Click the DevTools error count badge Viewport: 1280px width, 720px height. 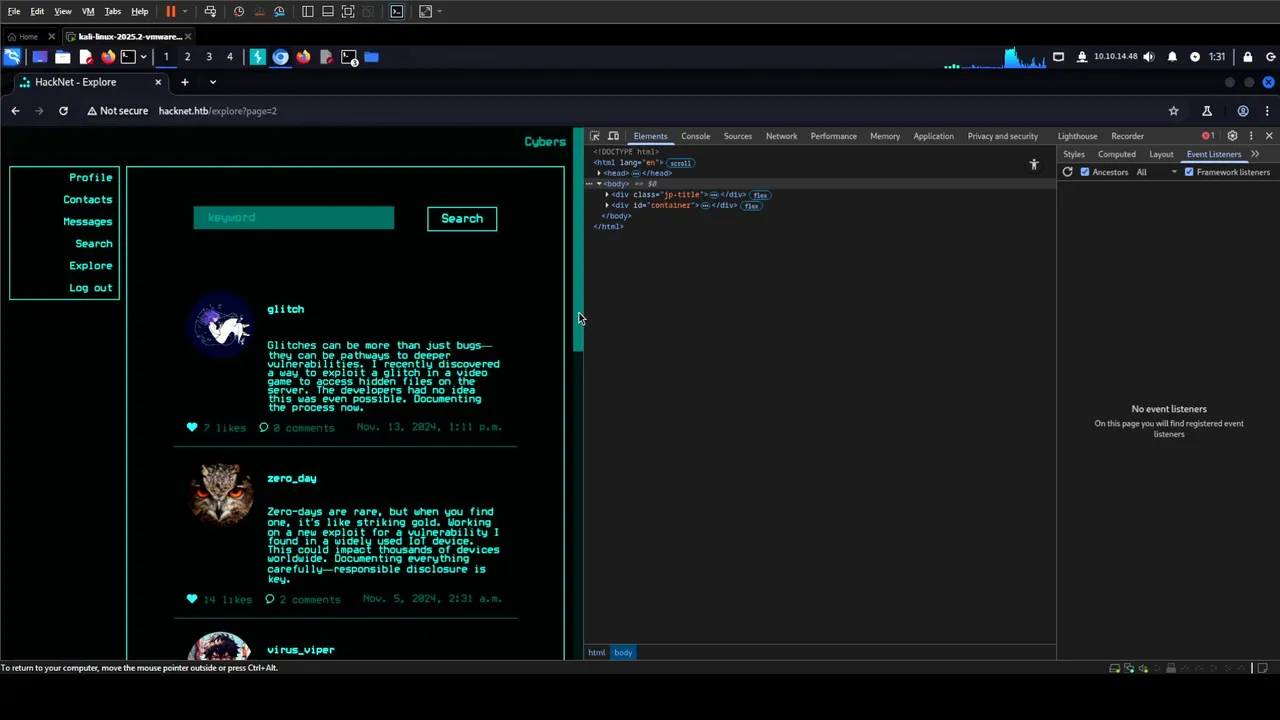(1208, 136)
